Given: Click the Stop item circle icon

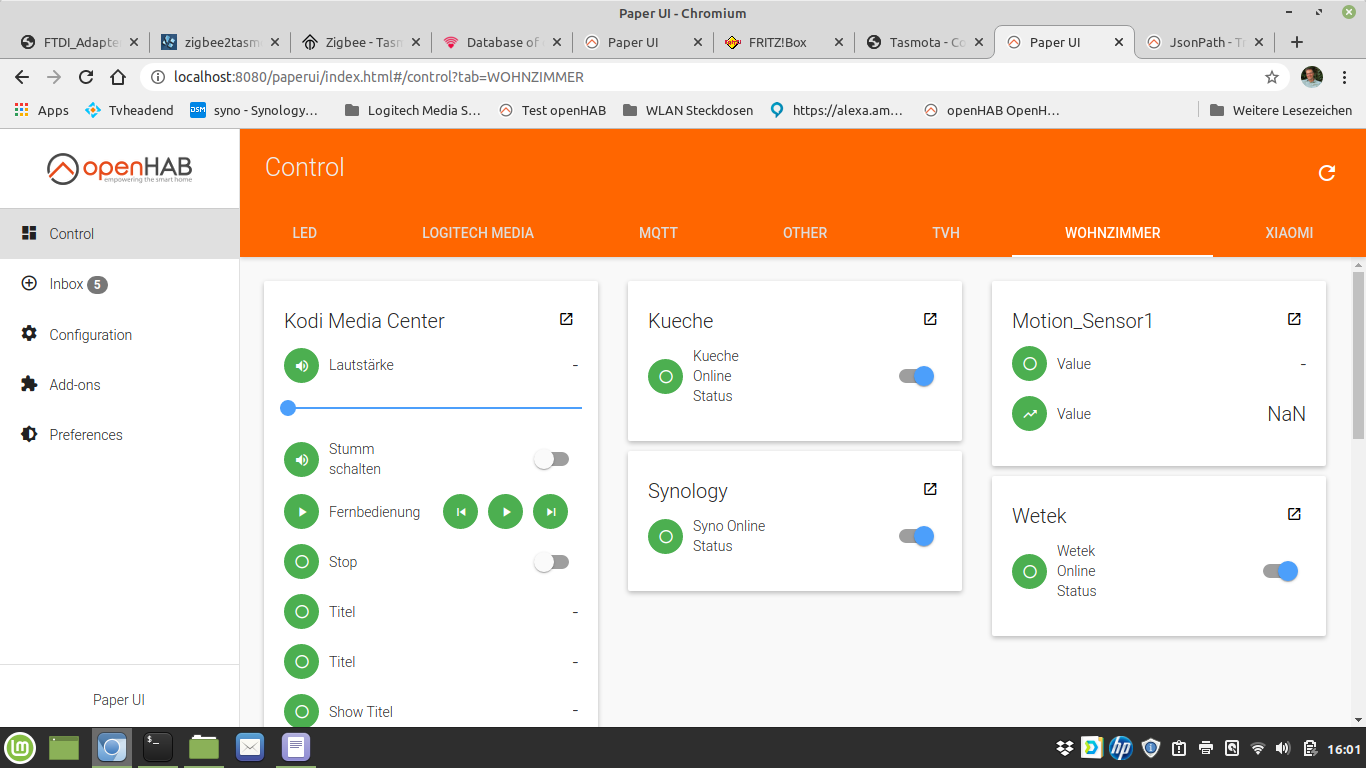Looking at the screenshot, I should click(x=301, y=562).
